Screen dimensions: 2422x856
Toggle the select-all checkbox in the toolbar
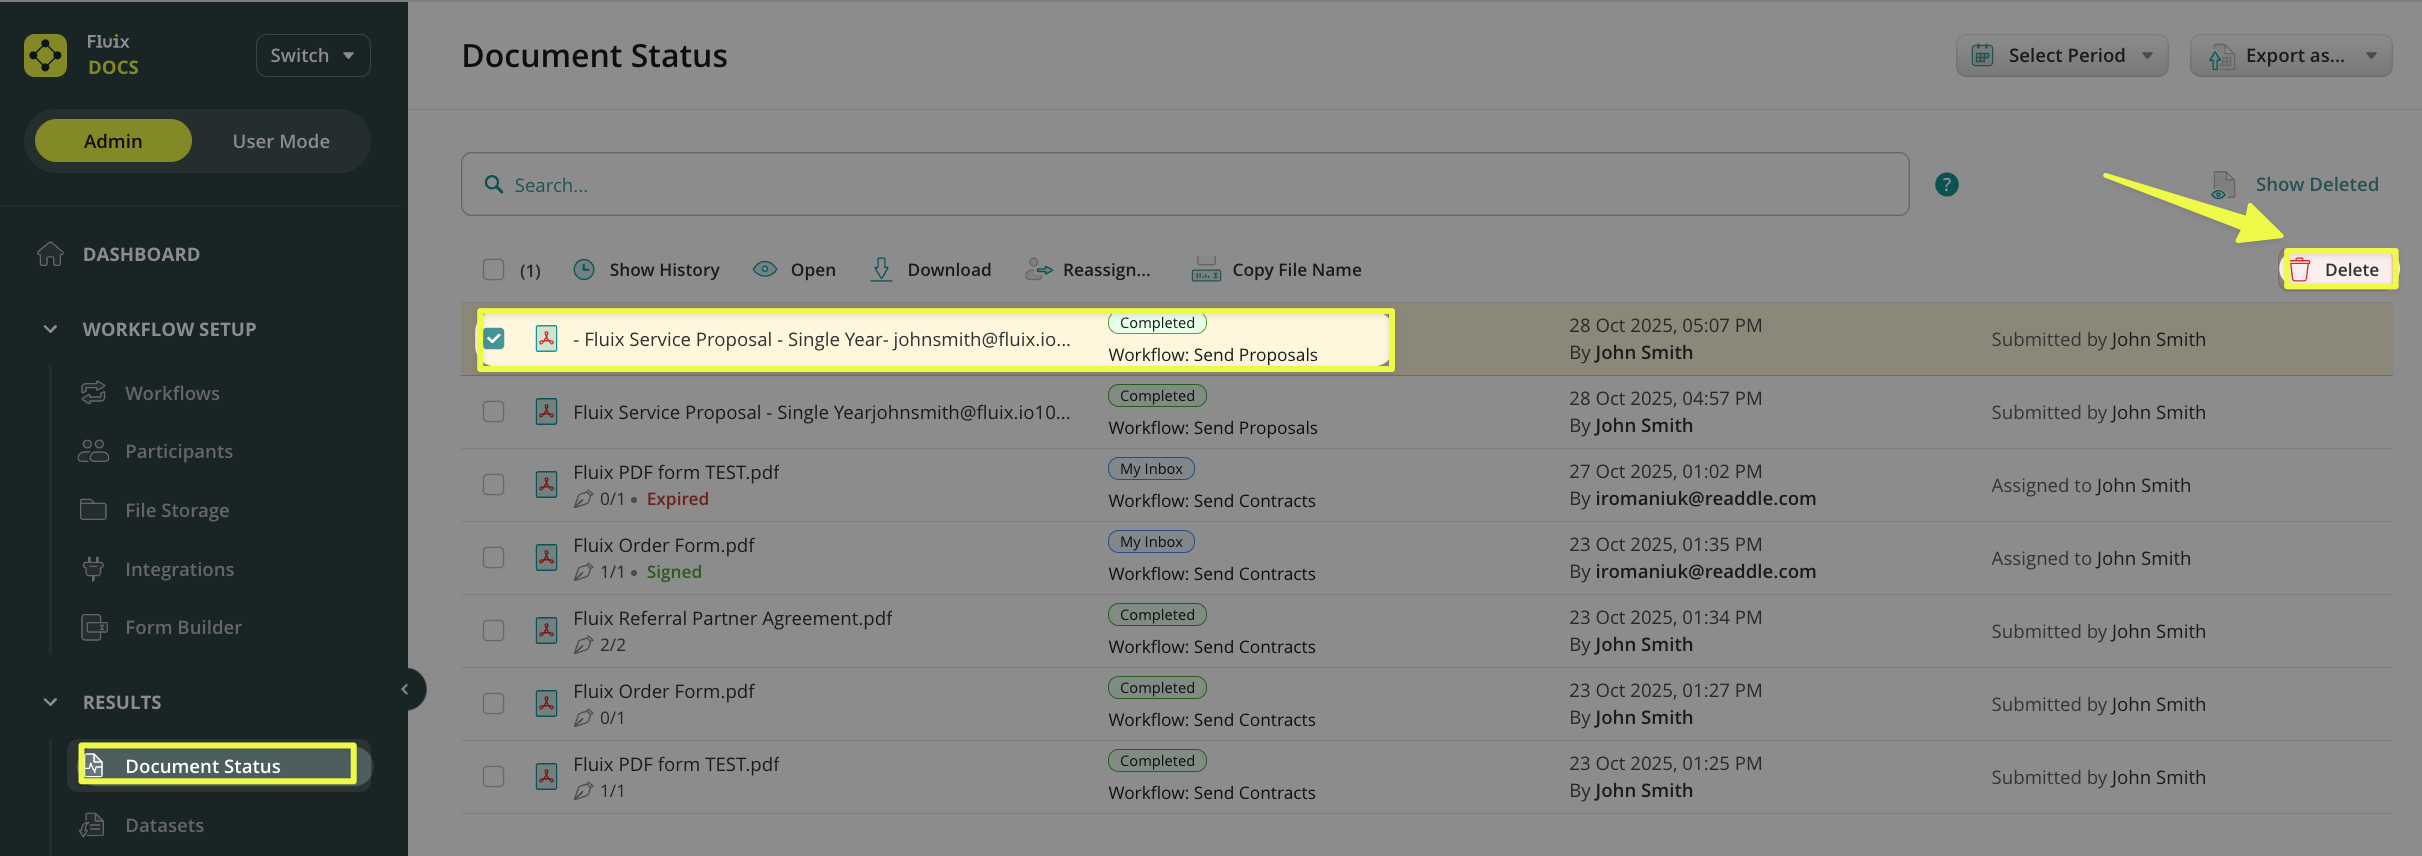[x=493, y=270]
